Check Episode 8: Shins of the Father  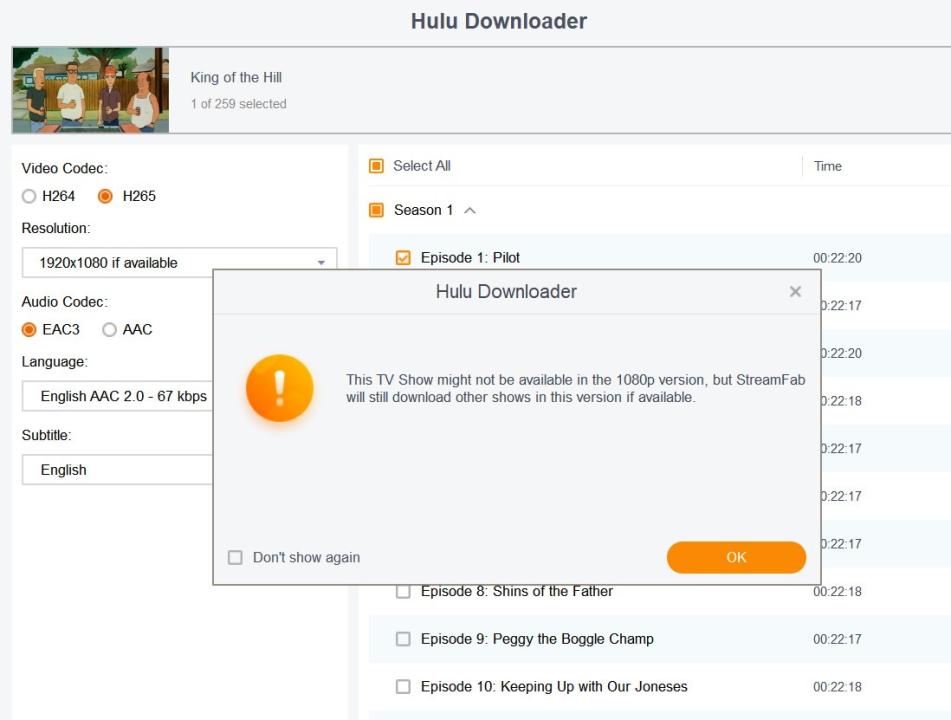403,591
